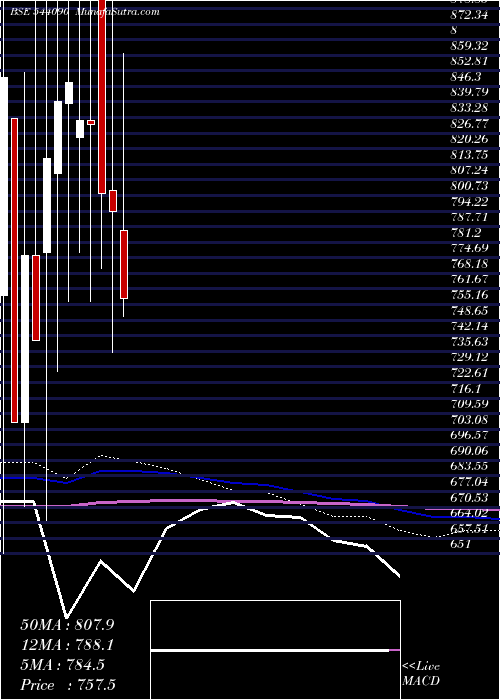Select the 50MA : 807.9 readout
The height and width of the screenshot is (700, 500).
[x=67, y=625]
